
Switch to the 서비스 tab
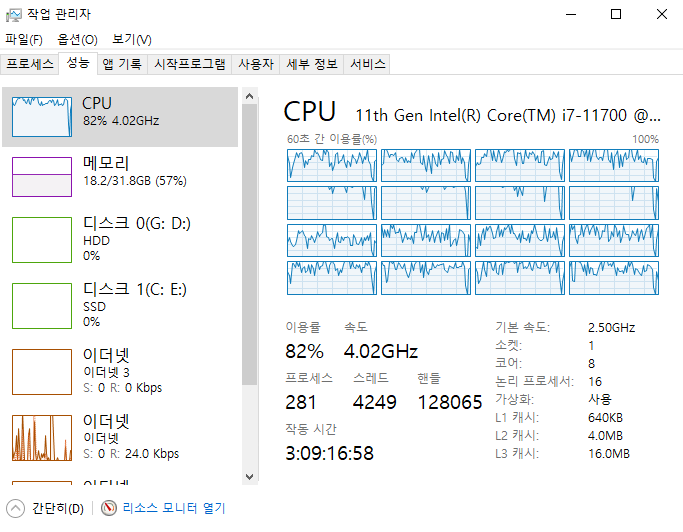368,64
